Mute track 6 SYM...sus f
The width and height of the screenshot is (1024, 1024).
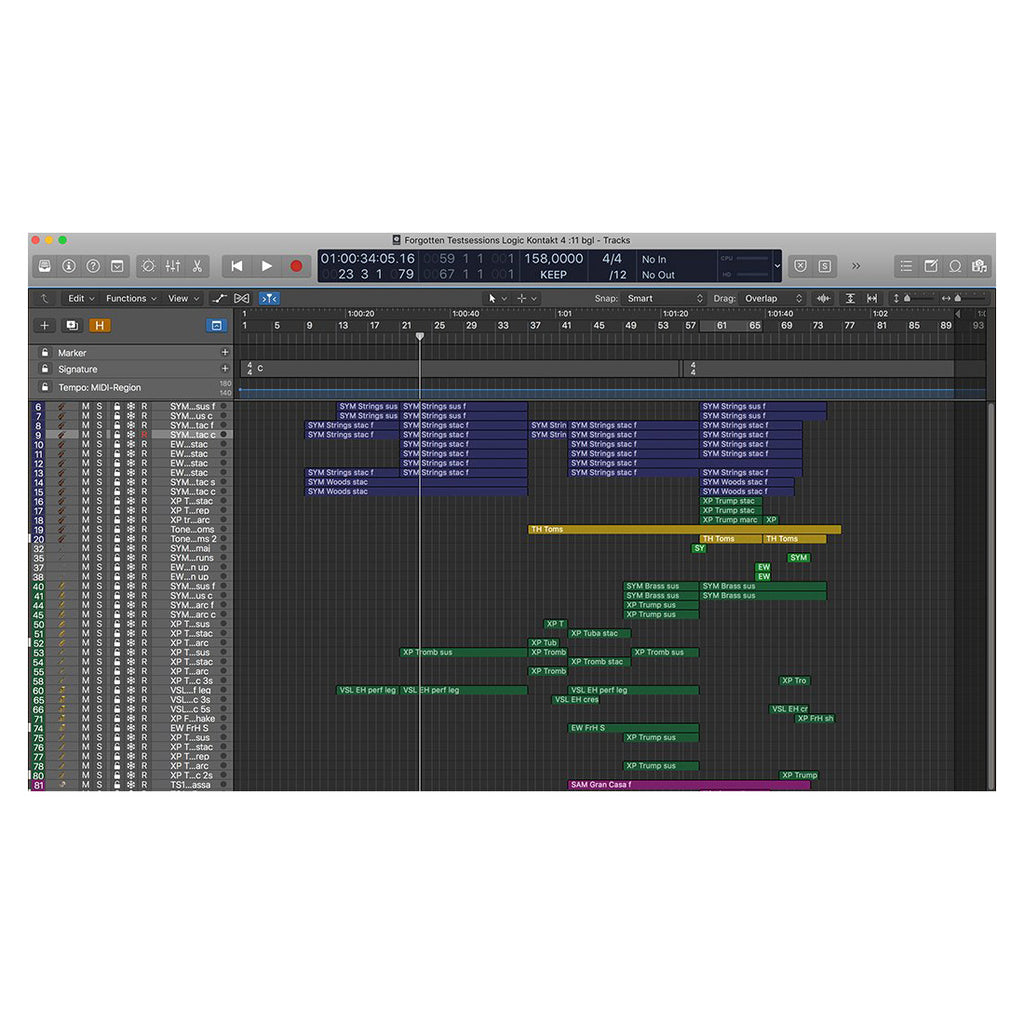(x=86, y=406)
